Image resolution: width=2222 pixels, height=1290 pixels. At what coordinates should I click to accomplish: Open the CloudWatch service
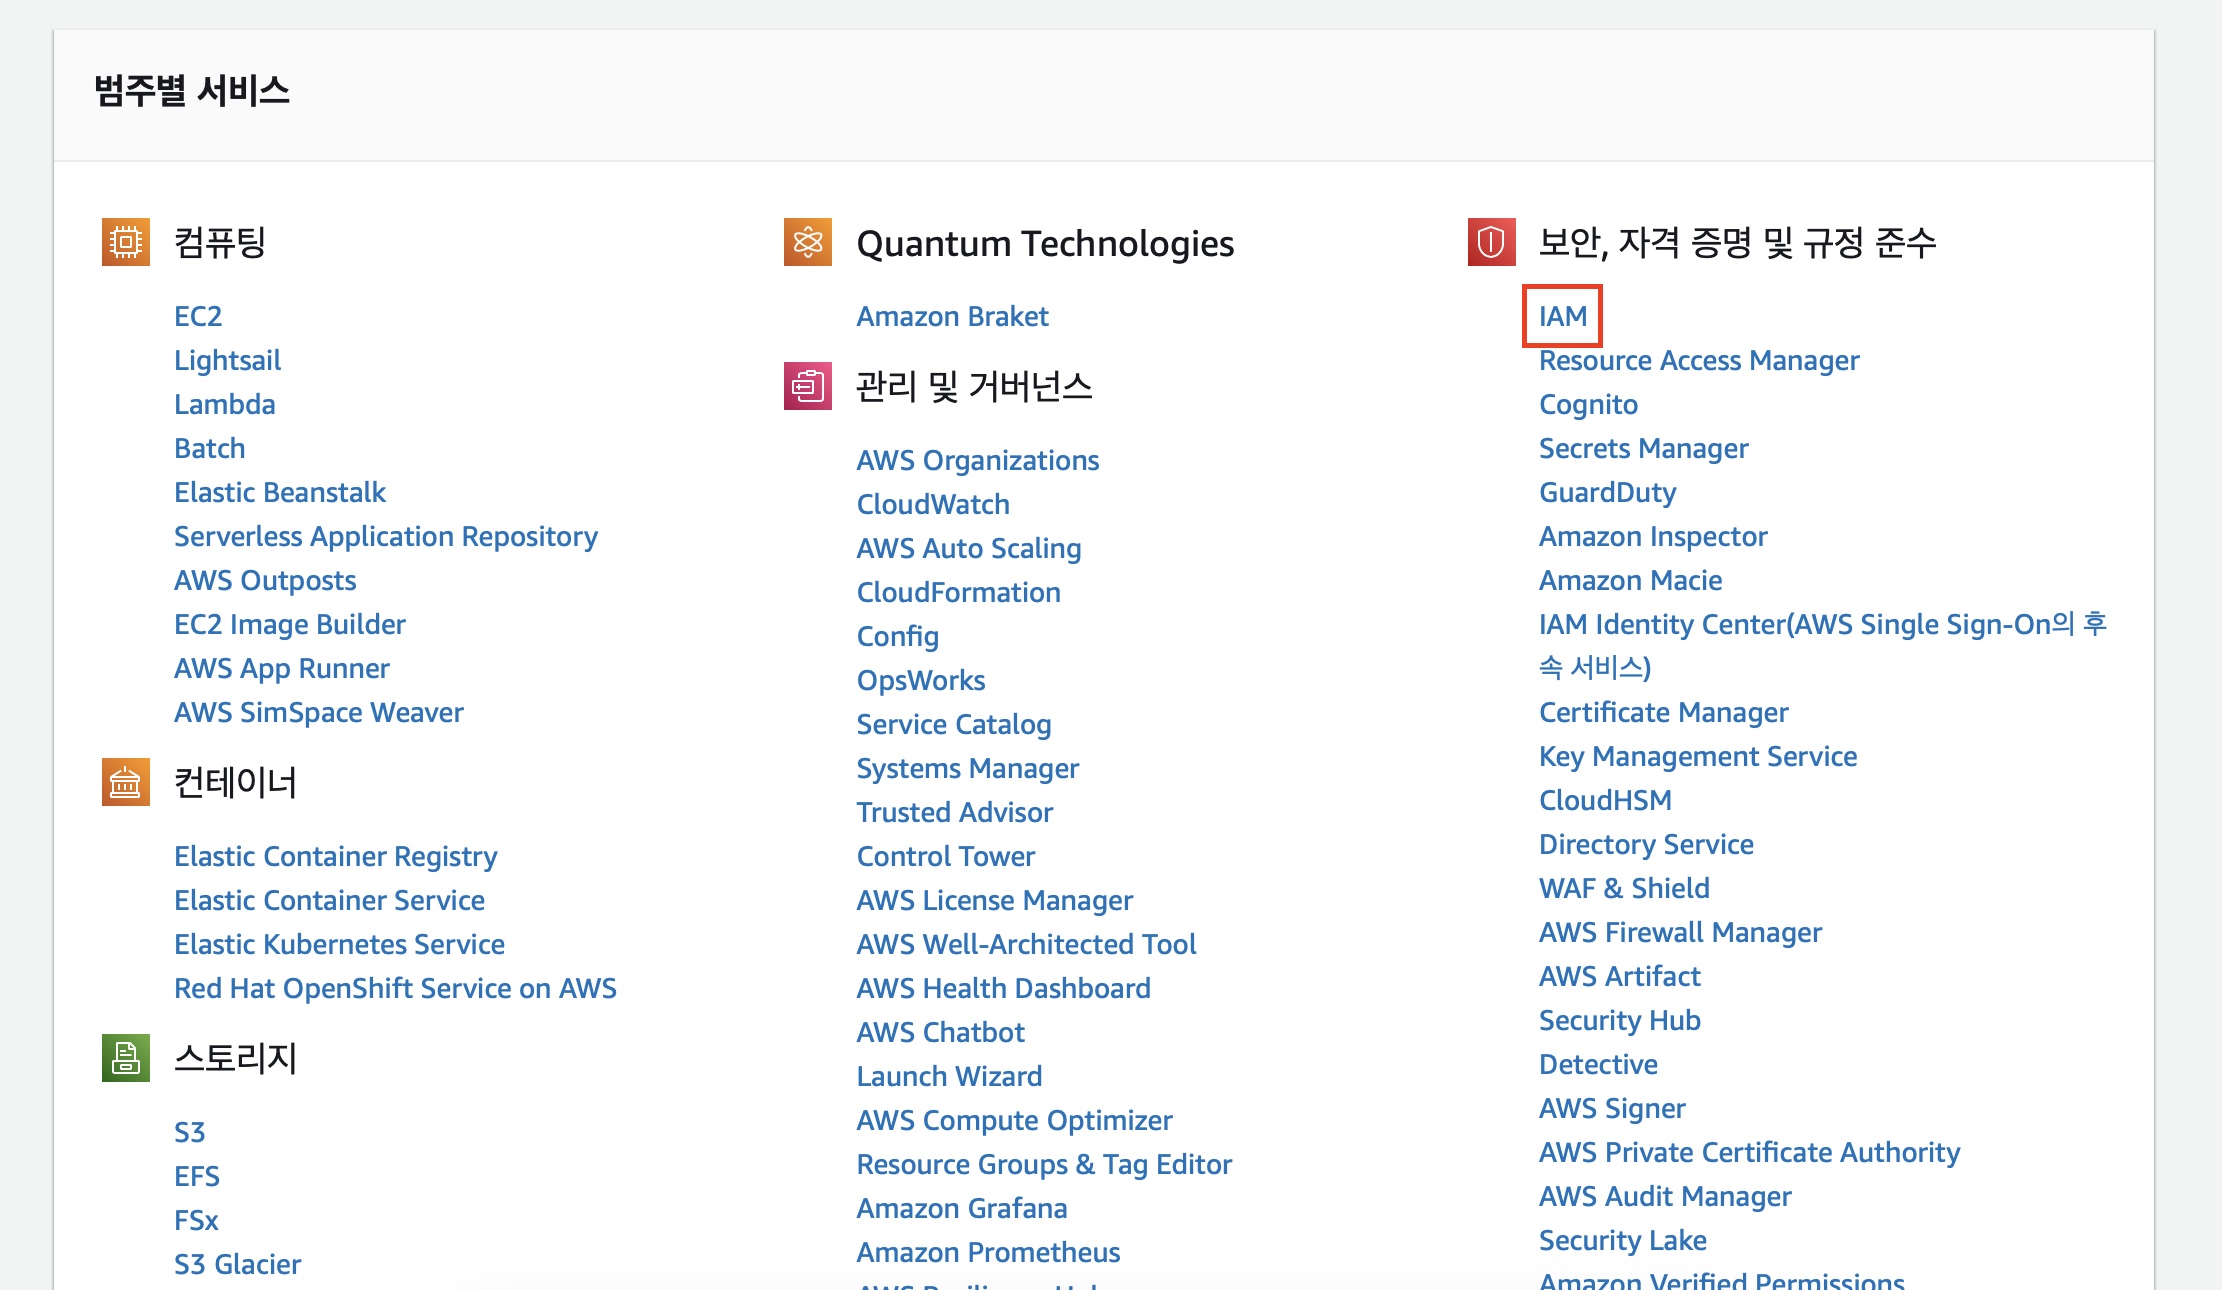tap(933, 504)
